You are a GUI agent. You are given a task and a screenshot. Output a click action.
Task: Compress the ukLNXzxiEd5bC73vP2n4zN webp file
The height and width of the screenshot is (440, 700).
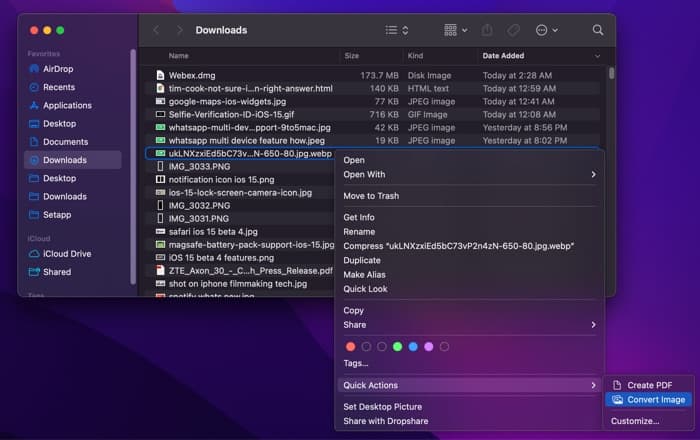coord(470,246)
